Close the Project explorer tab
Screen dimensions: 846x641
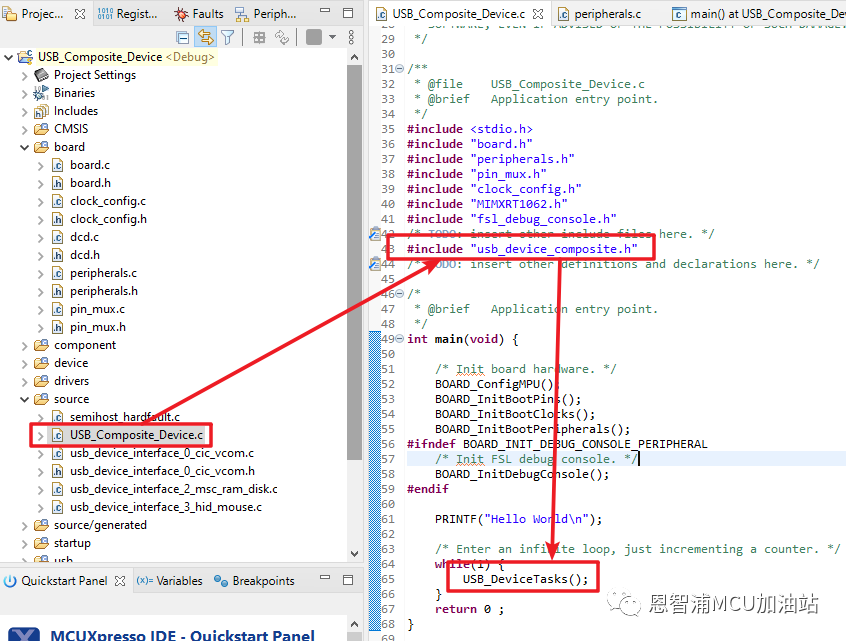[80, 14]
